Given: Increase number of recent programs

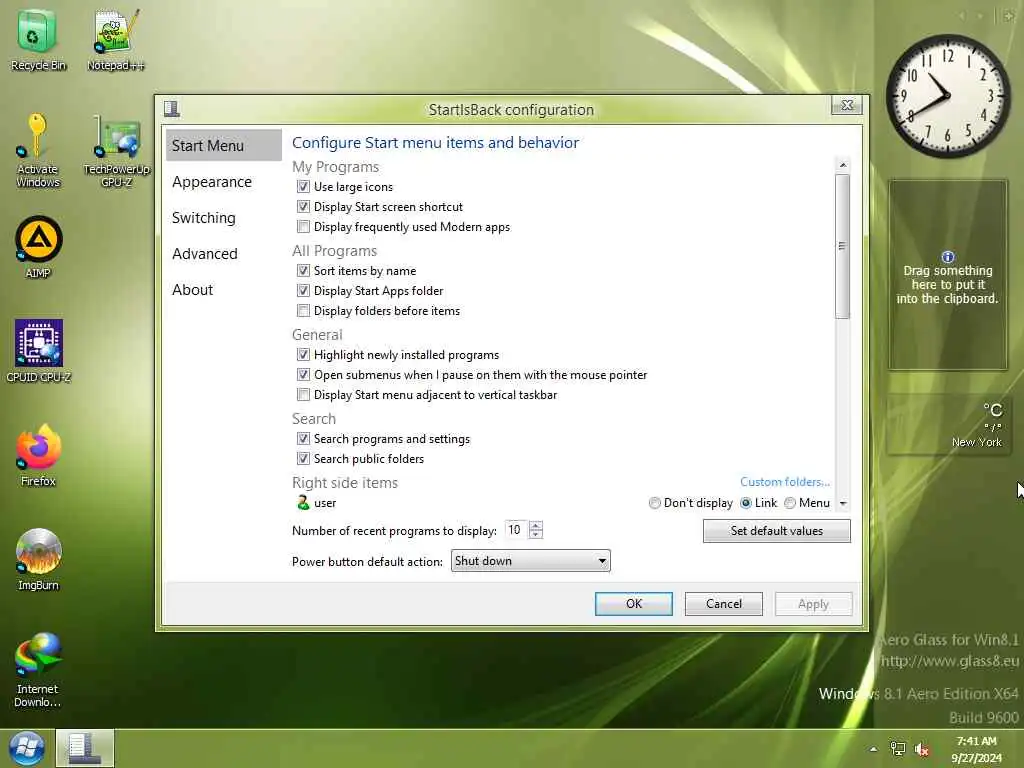Looking at the screenshot, I should (x=536, y=524).
